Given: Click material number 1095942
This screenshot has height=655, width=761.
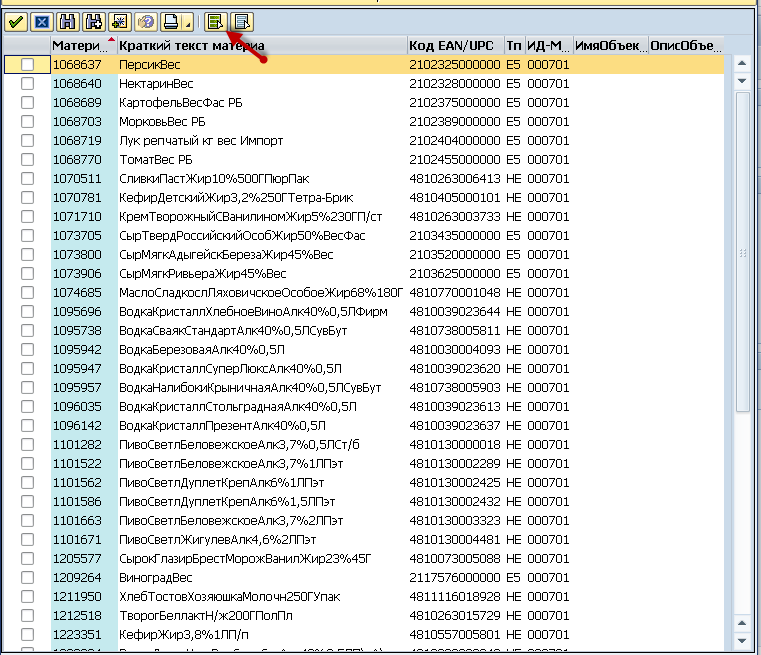Looking at the screenshot, I should [x=77, y=349].
